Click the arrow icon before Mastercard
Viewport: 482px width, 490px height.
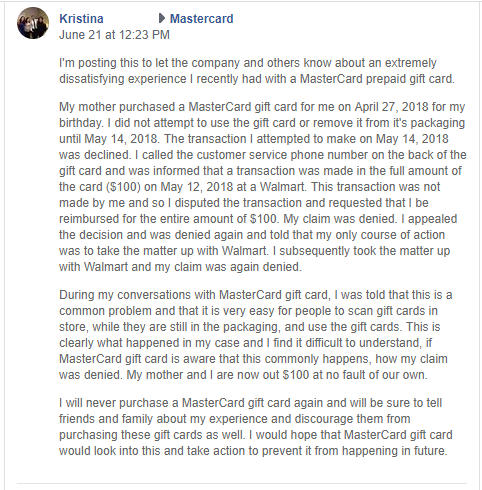tap(162, 18)
